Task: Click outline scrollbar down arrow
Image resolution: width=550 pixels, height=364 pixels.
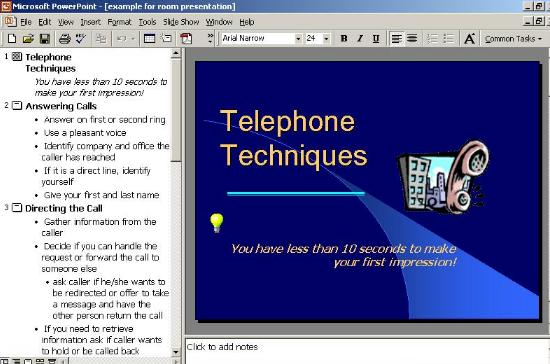Action: [x=176, y=351]
